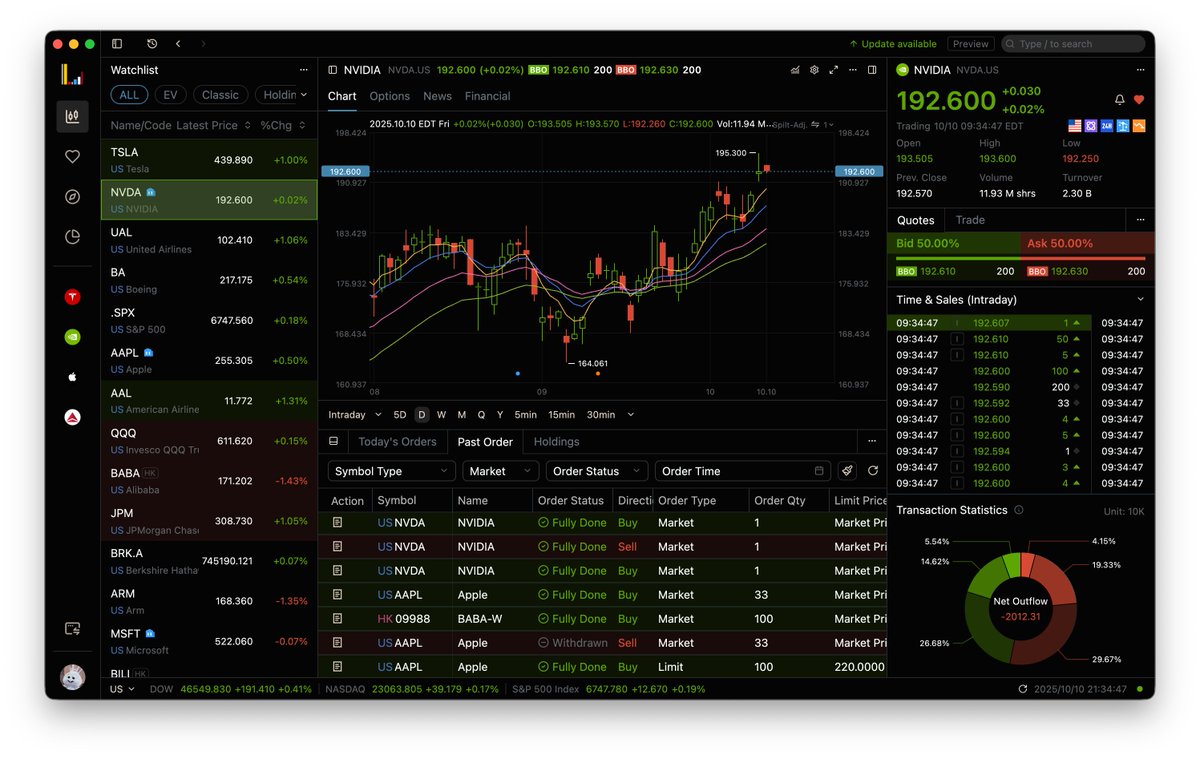Go back using the left arrow in the title bar
This screenshot has width=1200, height=759.
(178, 44)
